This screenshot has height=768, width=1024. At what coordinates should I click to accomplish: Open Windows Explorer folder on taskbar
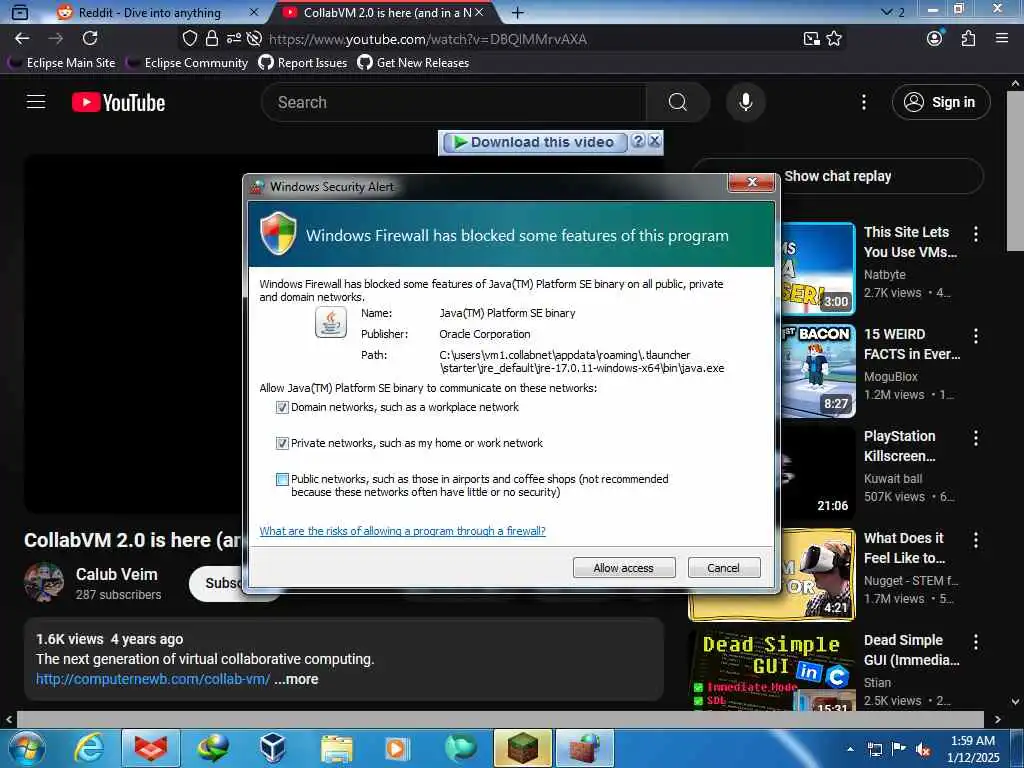pyautogui.click(x=337, y=748)
